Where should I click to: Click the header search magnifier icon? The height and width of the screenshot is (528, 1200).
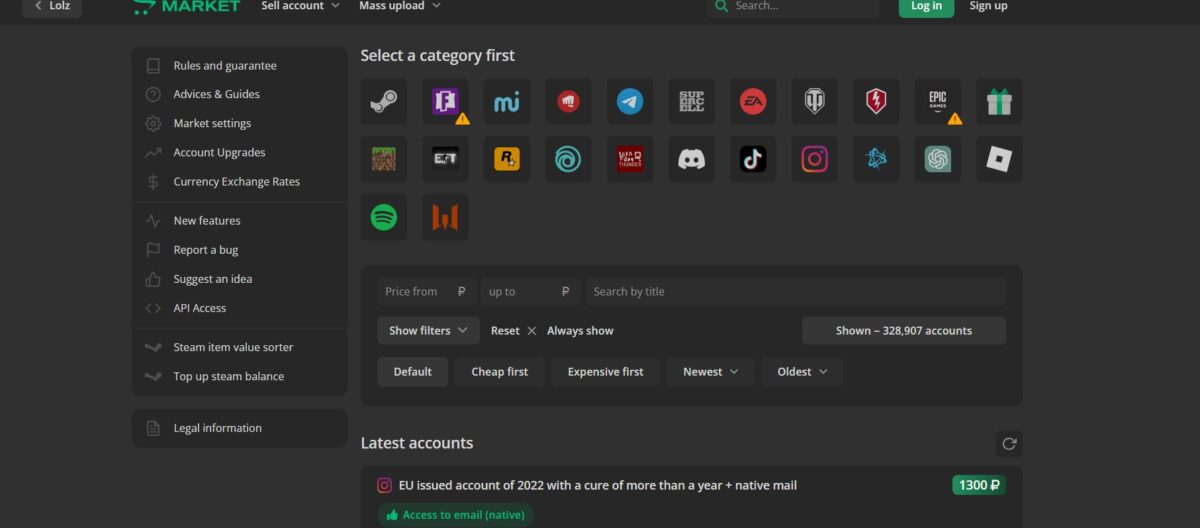(722, 6)
